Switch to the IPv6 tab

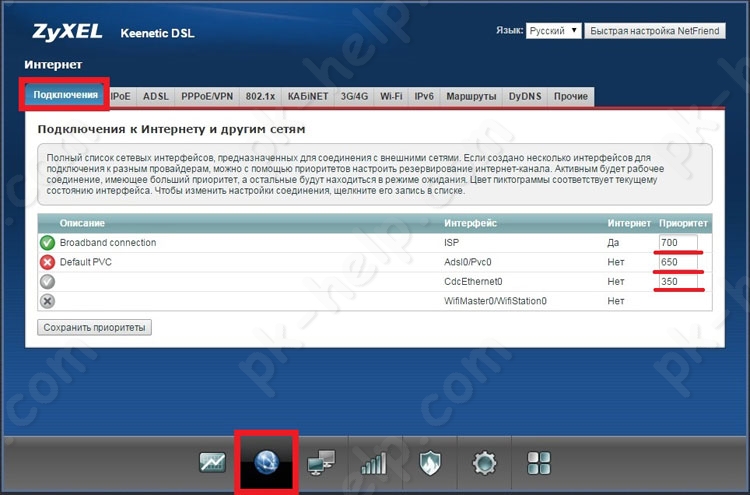coord(424,97)
